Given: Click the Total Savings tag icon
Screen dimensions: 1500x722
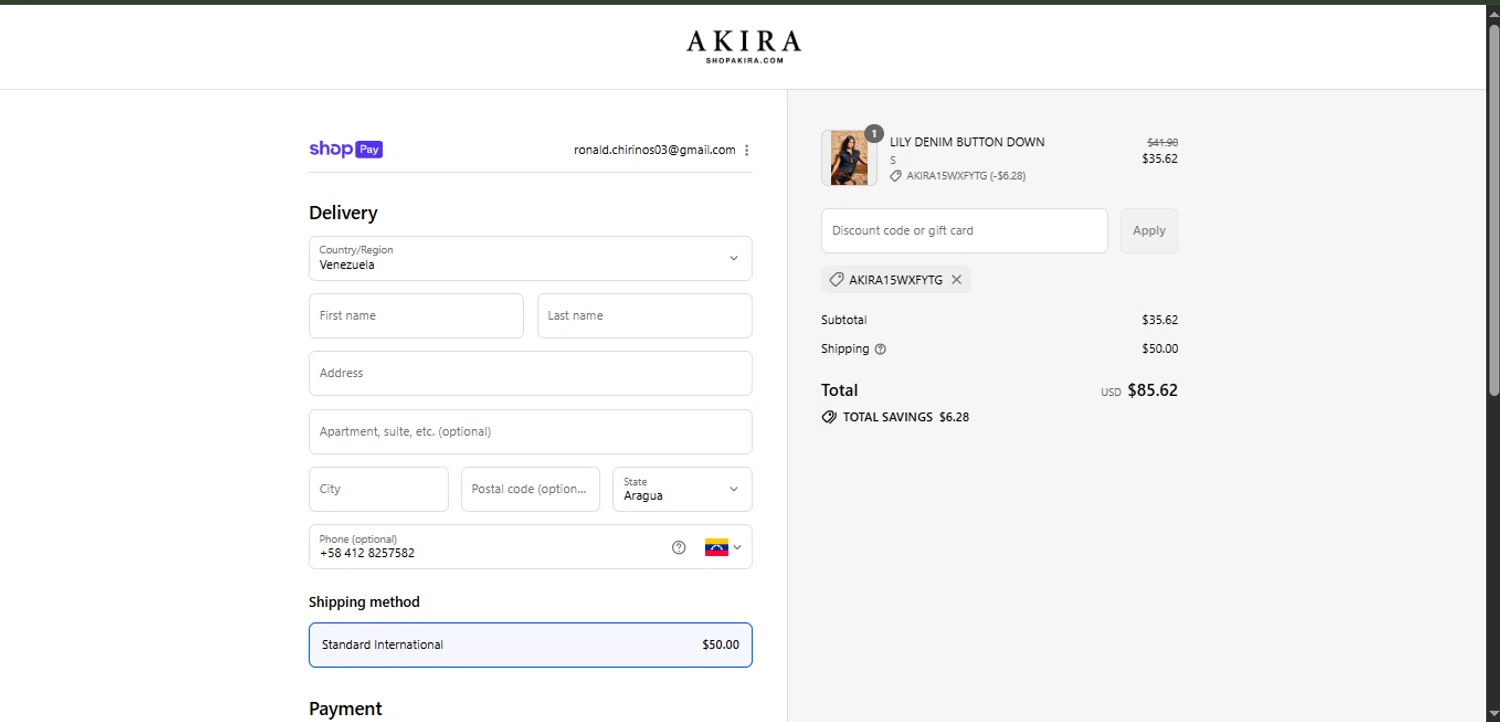Looking at the screenshot, I should (x=829, y=417).
